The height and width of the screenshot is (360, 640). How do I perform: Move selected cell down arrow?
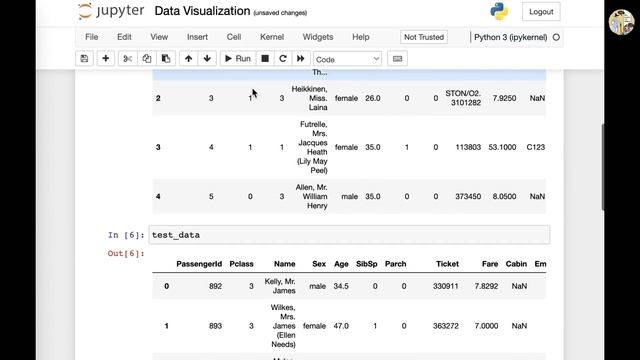pos(207,59)
